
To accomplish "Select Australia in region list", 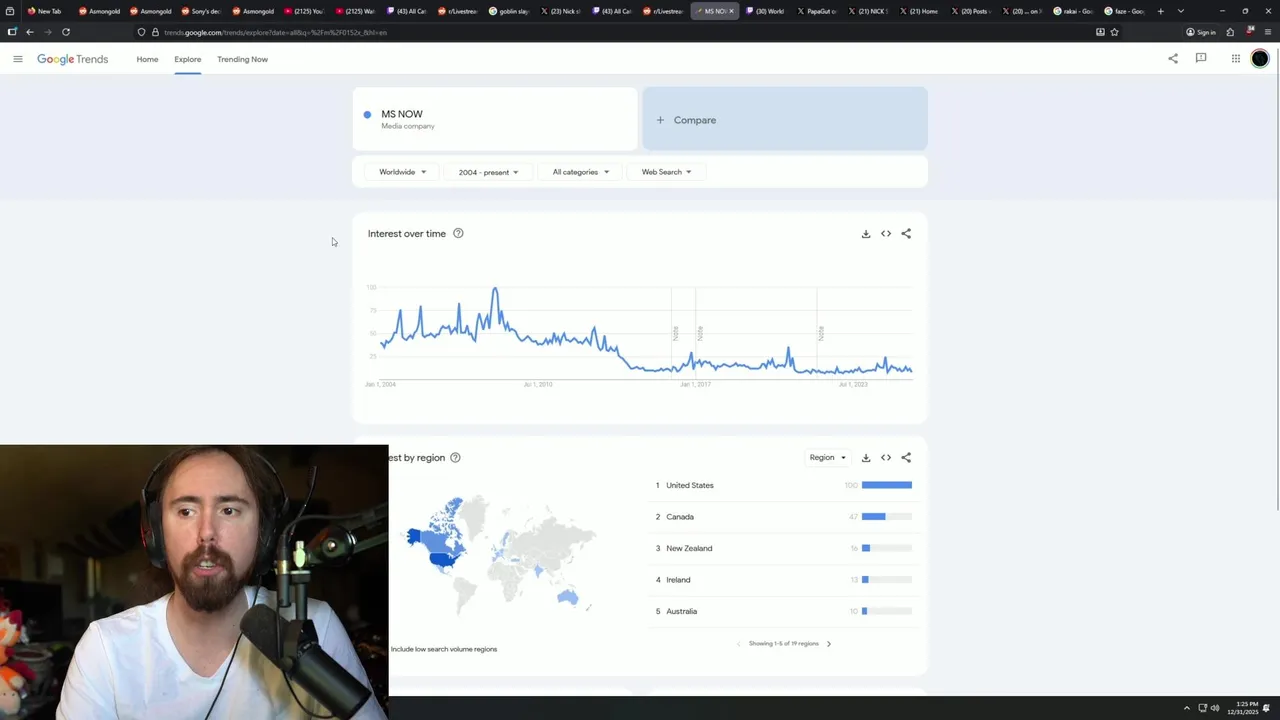I will (x=682, y=611).
